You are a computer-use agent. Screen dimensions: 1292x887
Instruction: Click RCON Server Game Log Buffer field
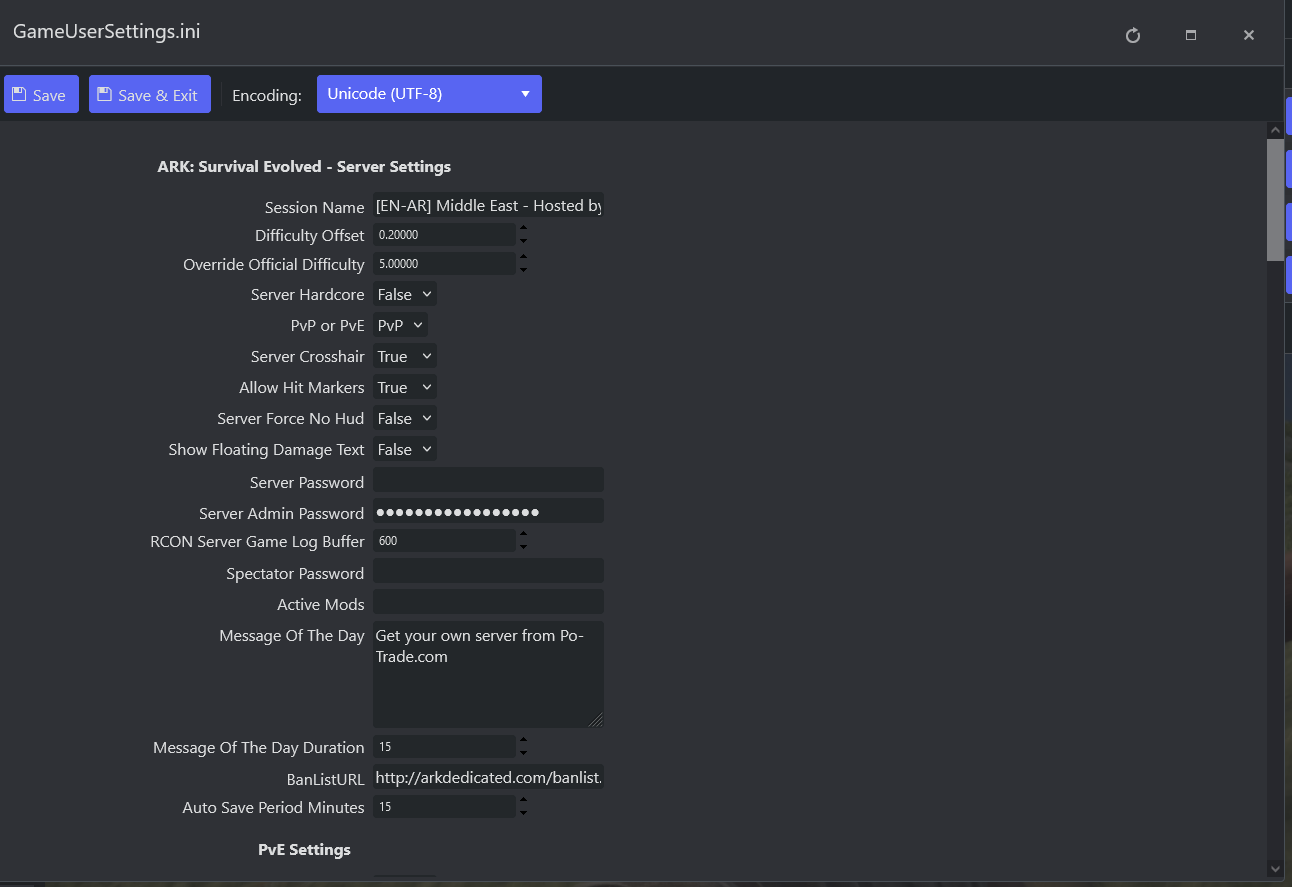[444, 540]
